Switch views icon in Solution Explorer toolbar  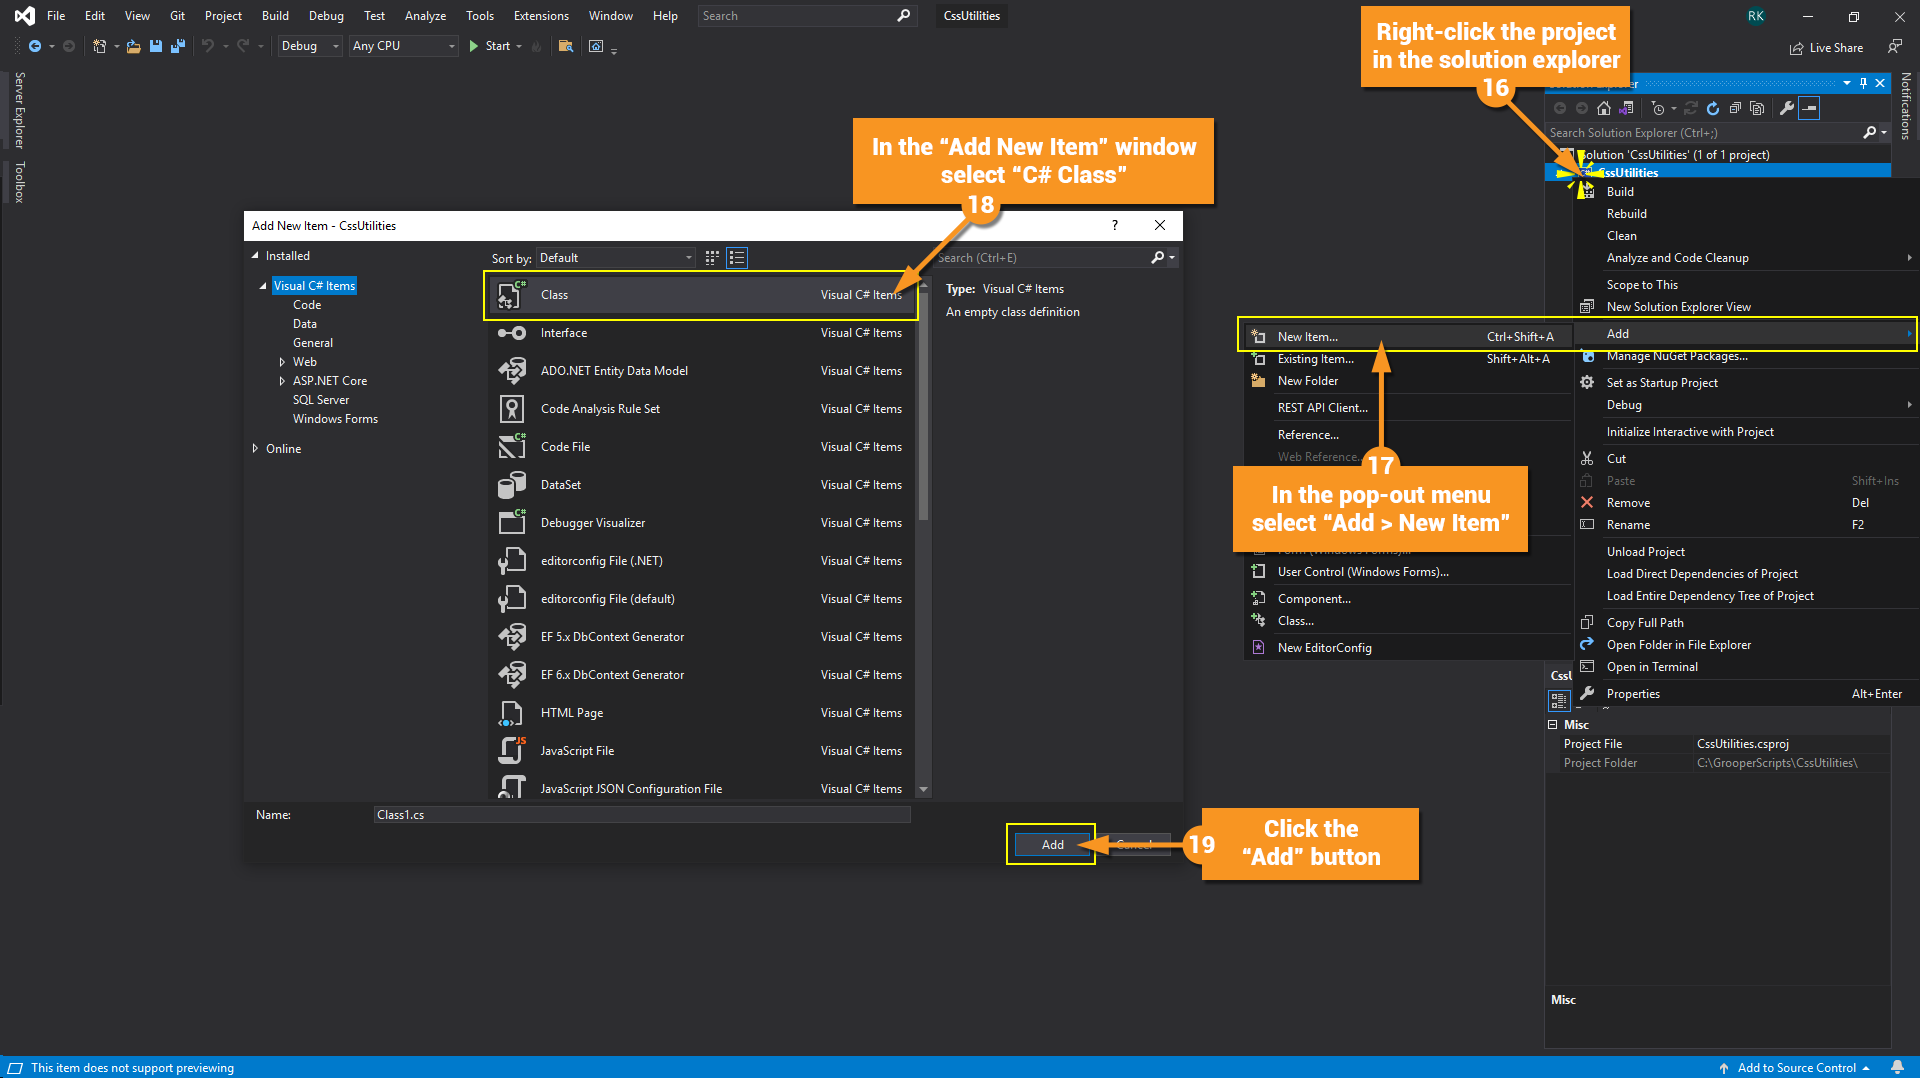(1627, 108)
